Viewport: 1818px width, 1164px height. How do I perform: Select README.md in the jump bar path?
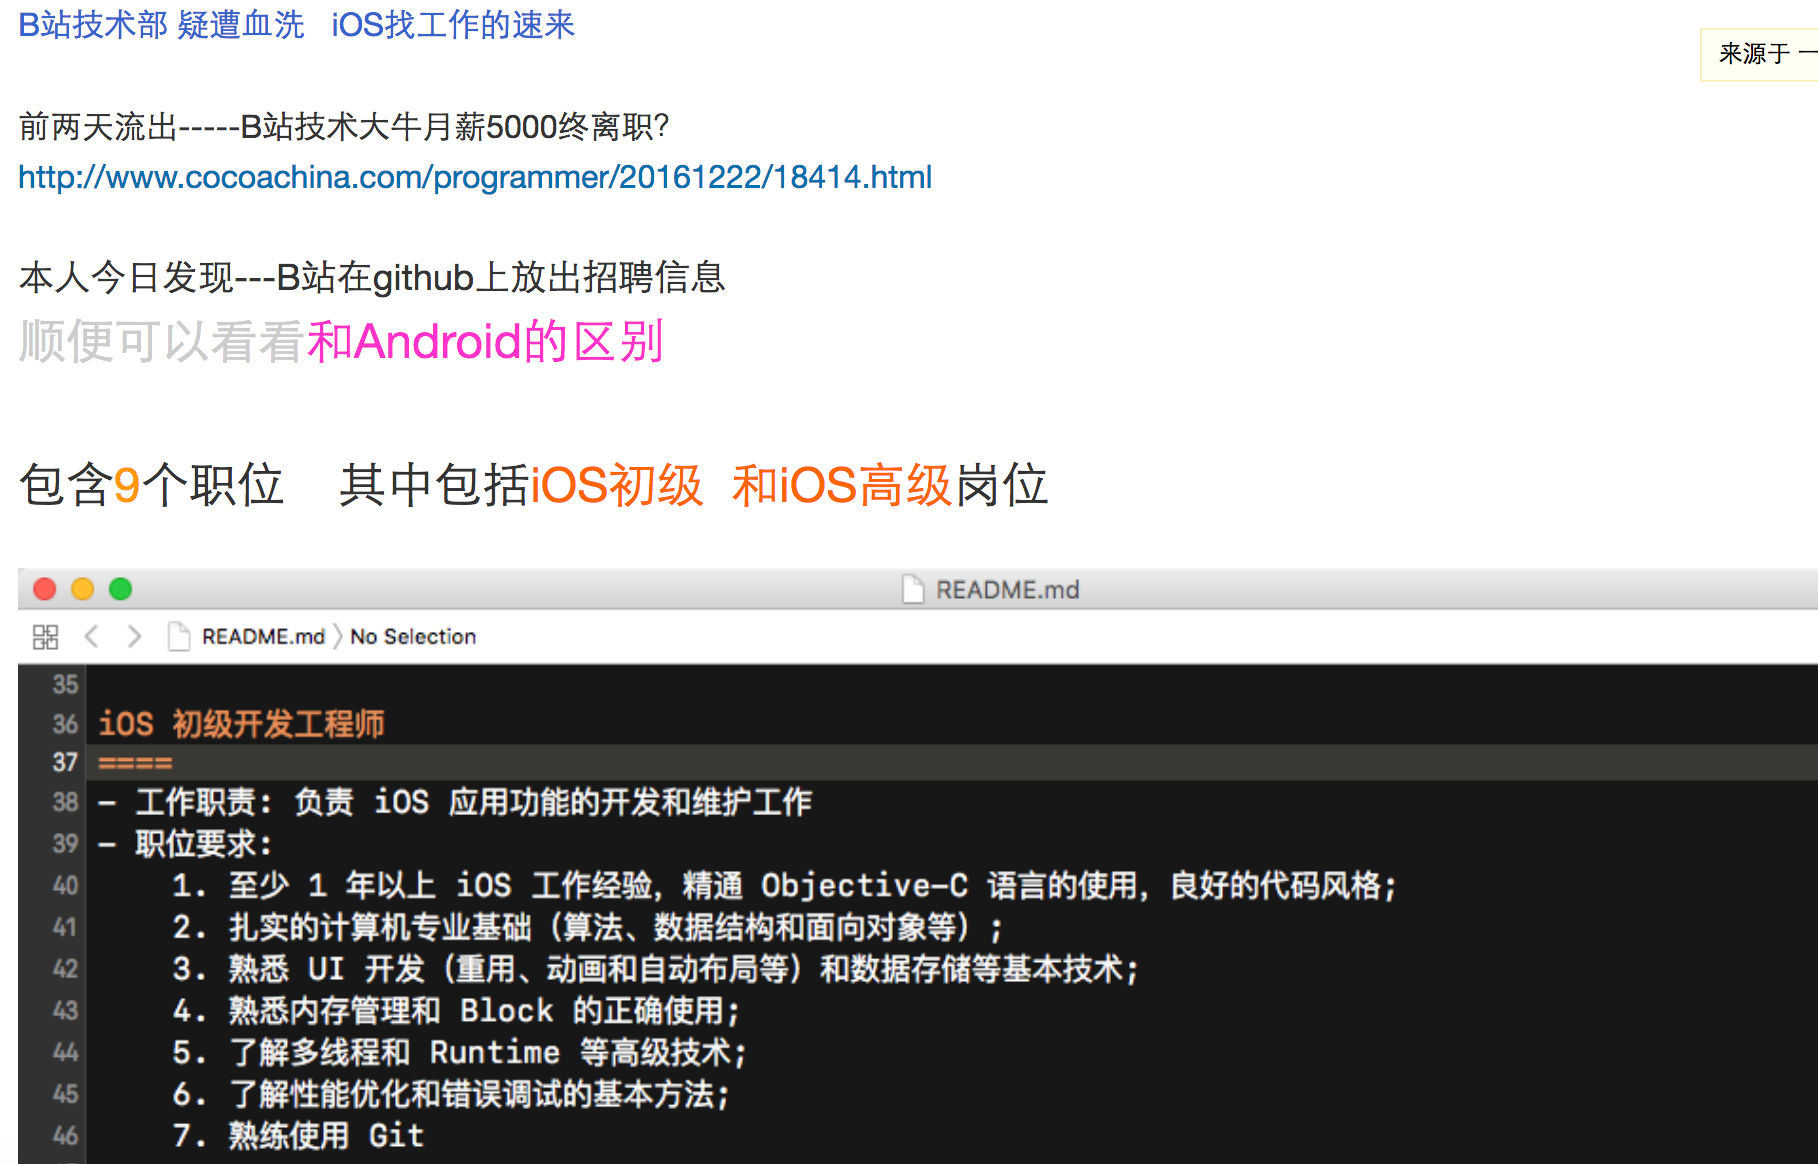point(263,637)
